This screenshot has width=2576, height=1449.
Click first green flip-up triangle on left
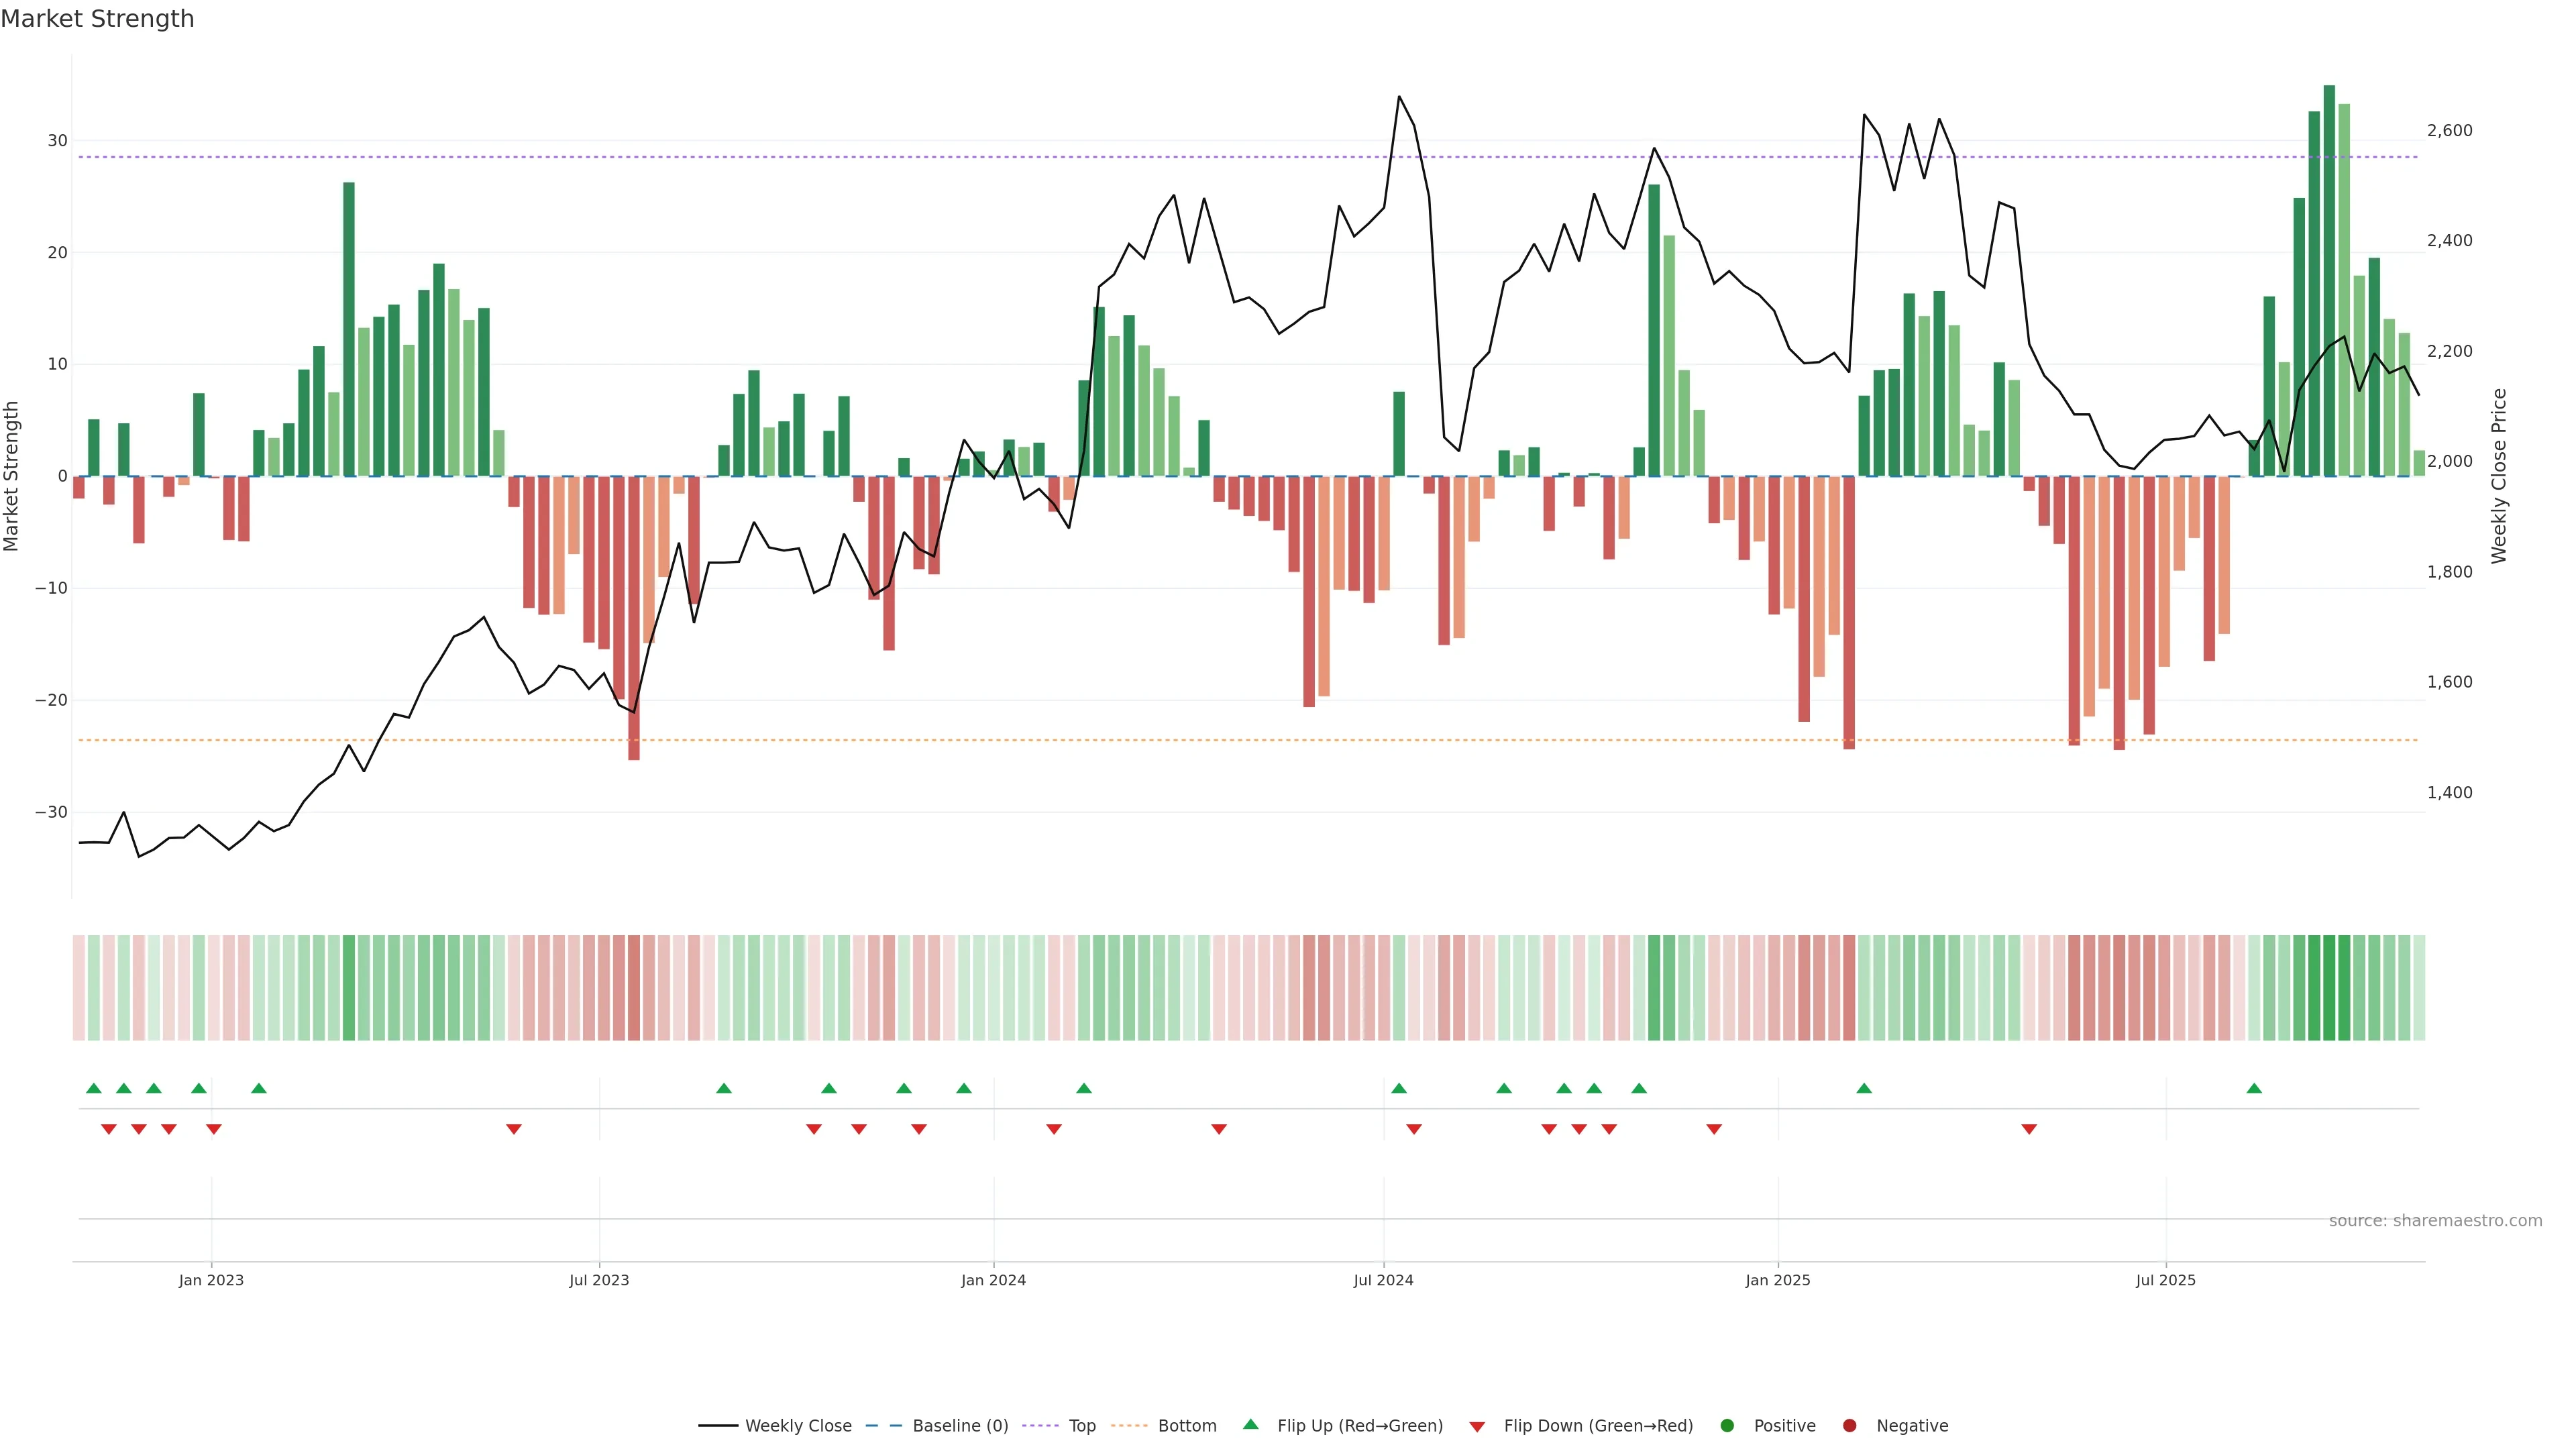[x=94, y=1088]
